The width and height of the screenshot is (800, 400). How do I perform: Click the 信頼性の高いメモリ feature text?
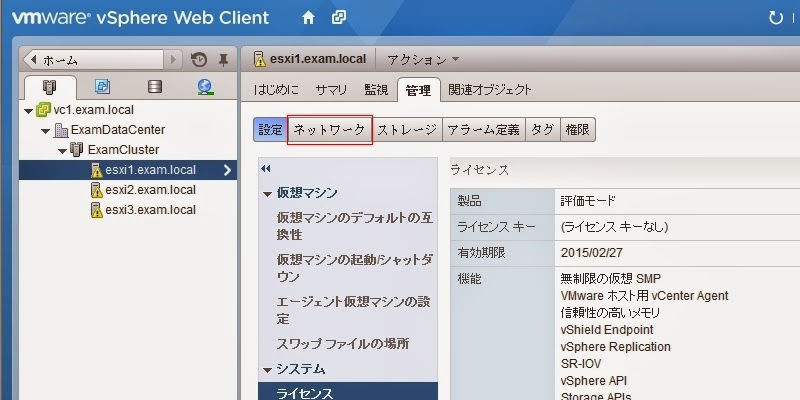pos(610,312)
